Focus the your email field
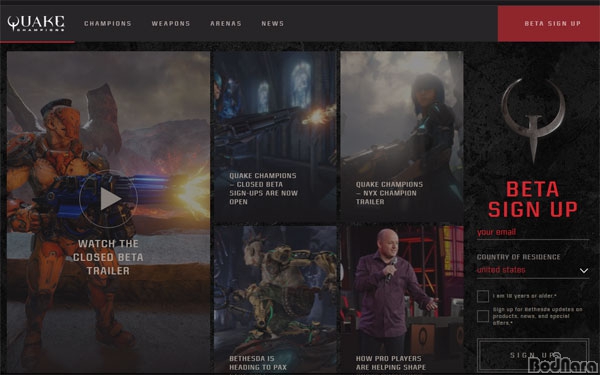Viewport: 600px width, 375px height. click(533, 233)
